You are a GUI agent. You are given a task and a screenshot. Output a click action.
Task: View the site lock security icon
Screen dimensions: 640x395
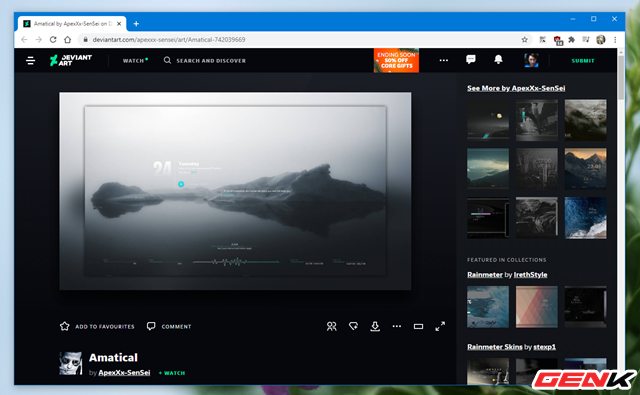point(85,40)
